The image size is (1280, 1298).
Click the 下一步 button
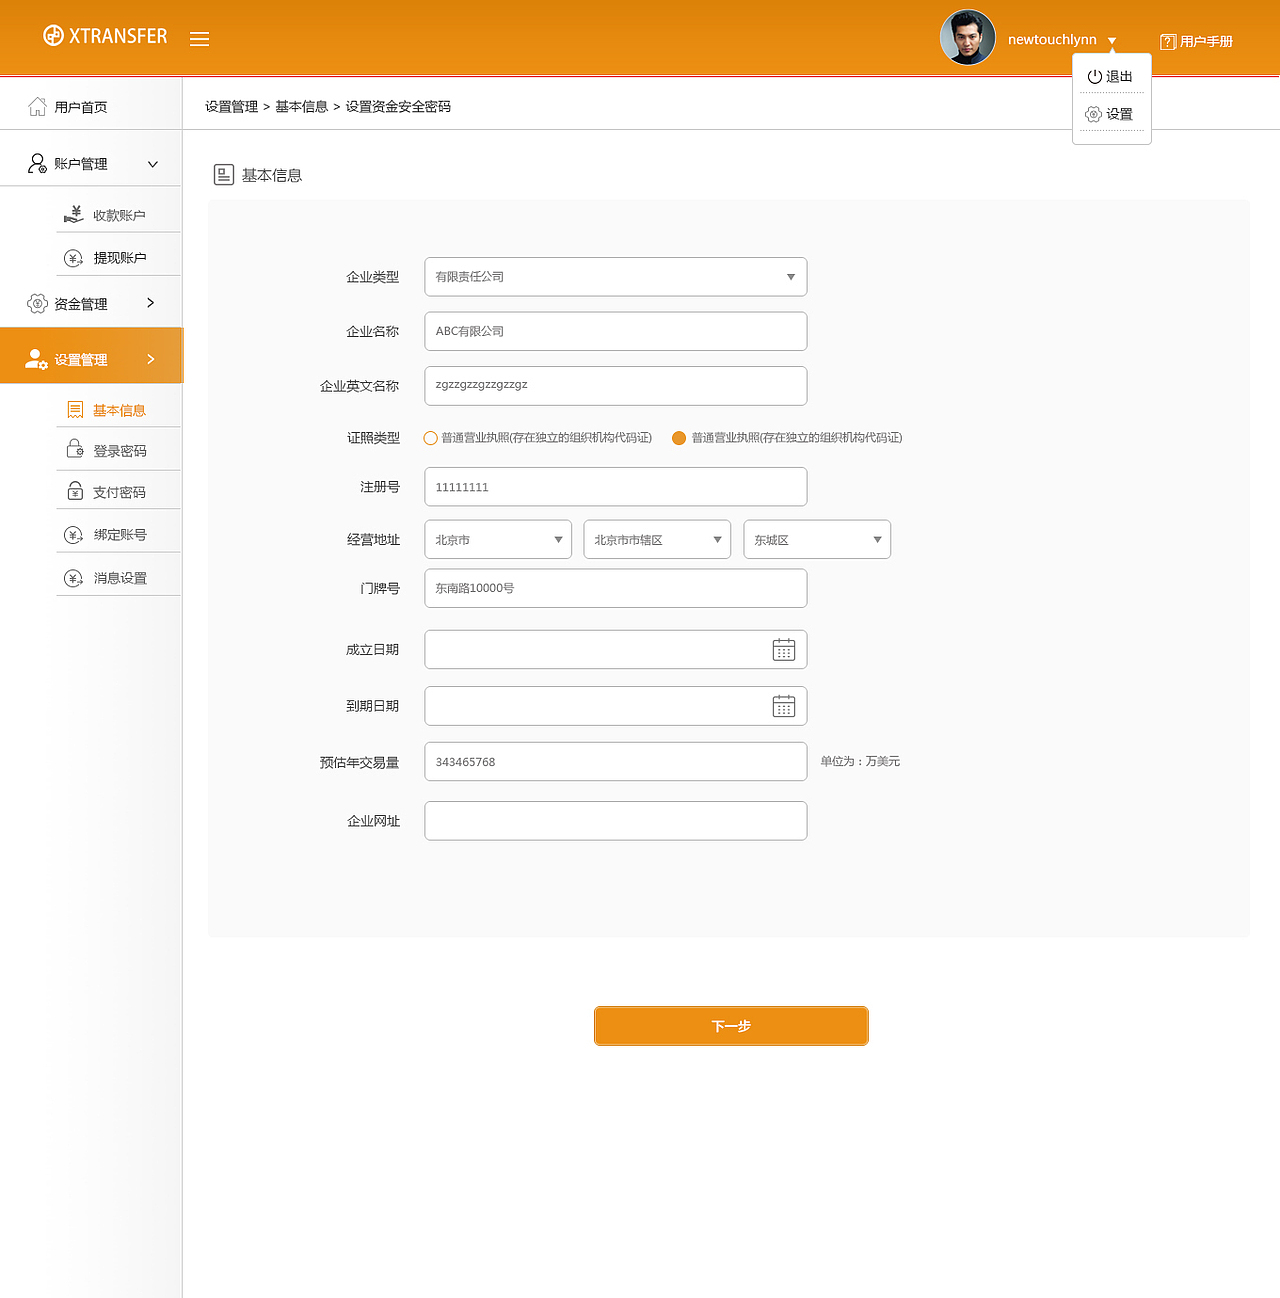[731, 1026]
